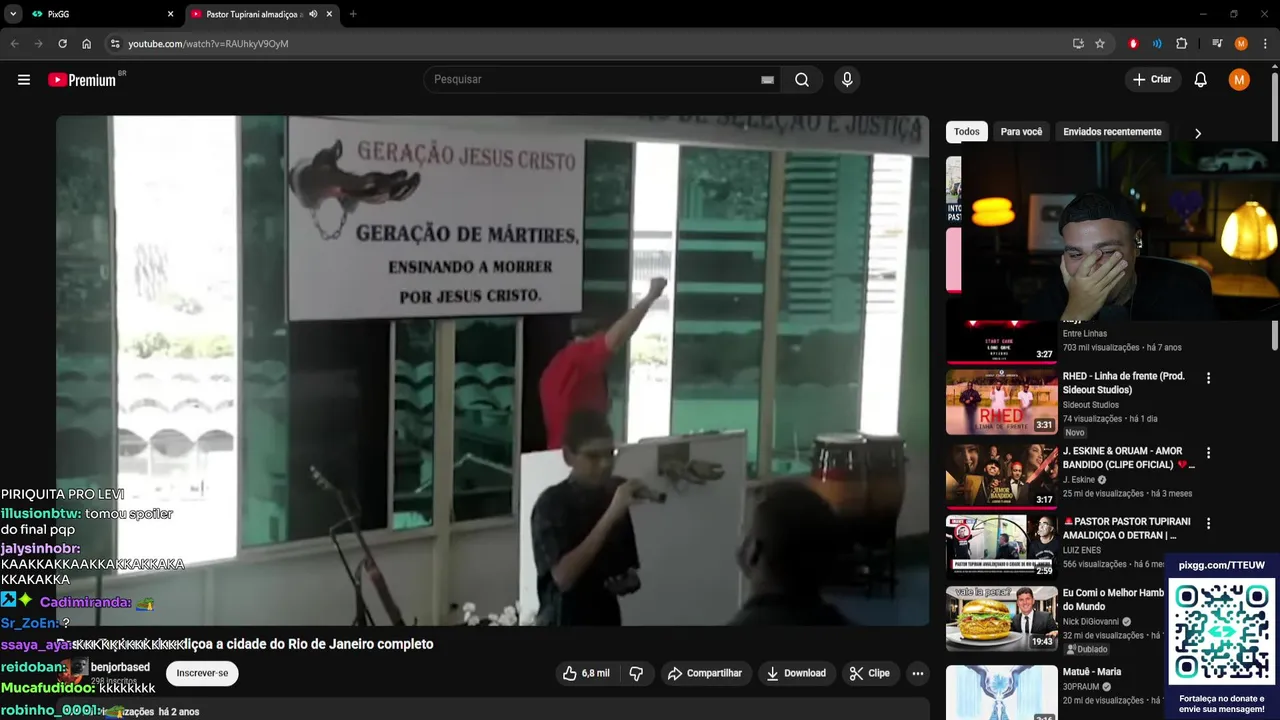Go back with browser back arrow
1280x720 pixels.
point(15,44)
